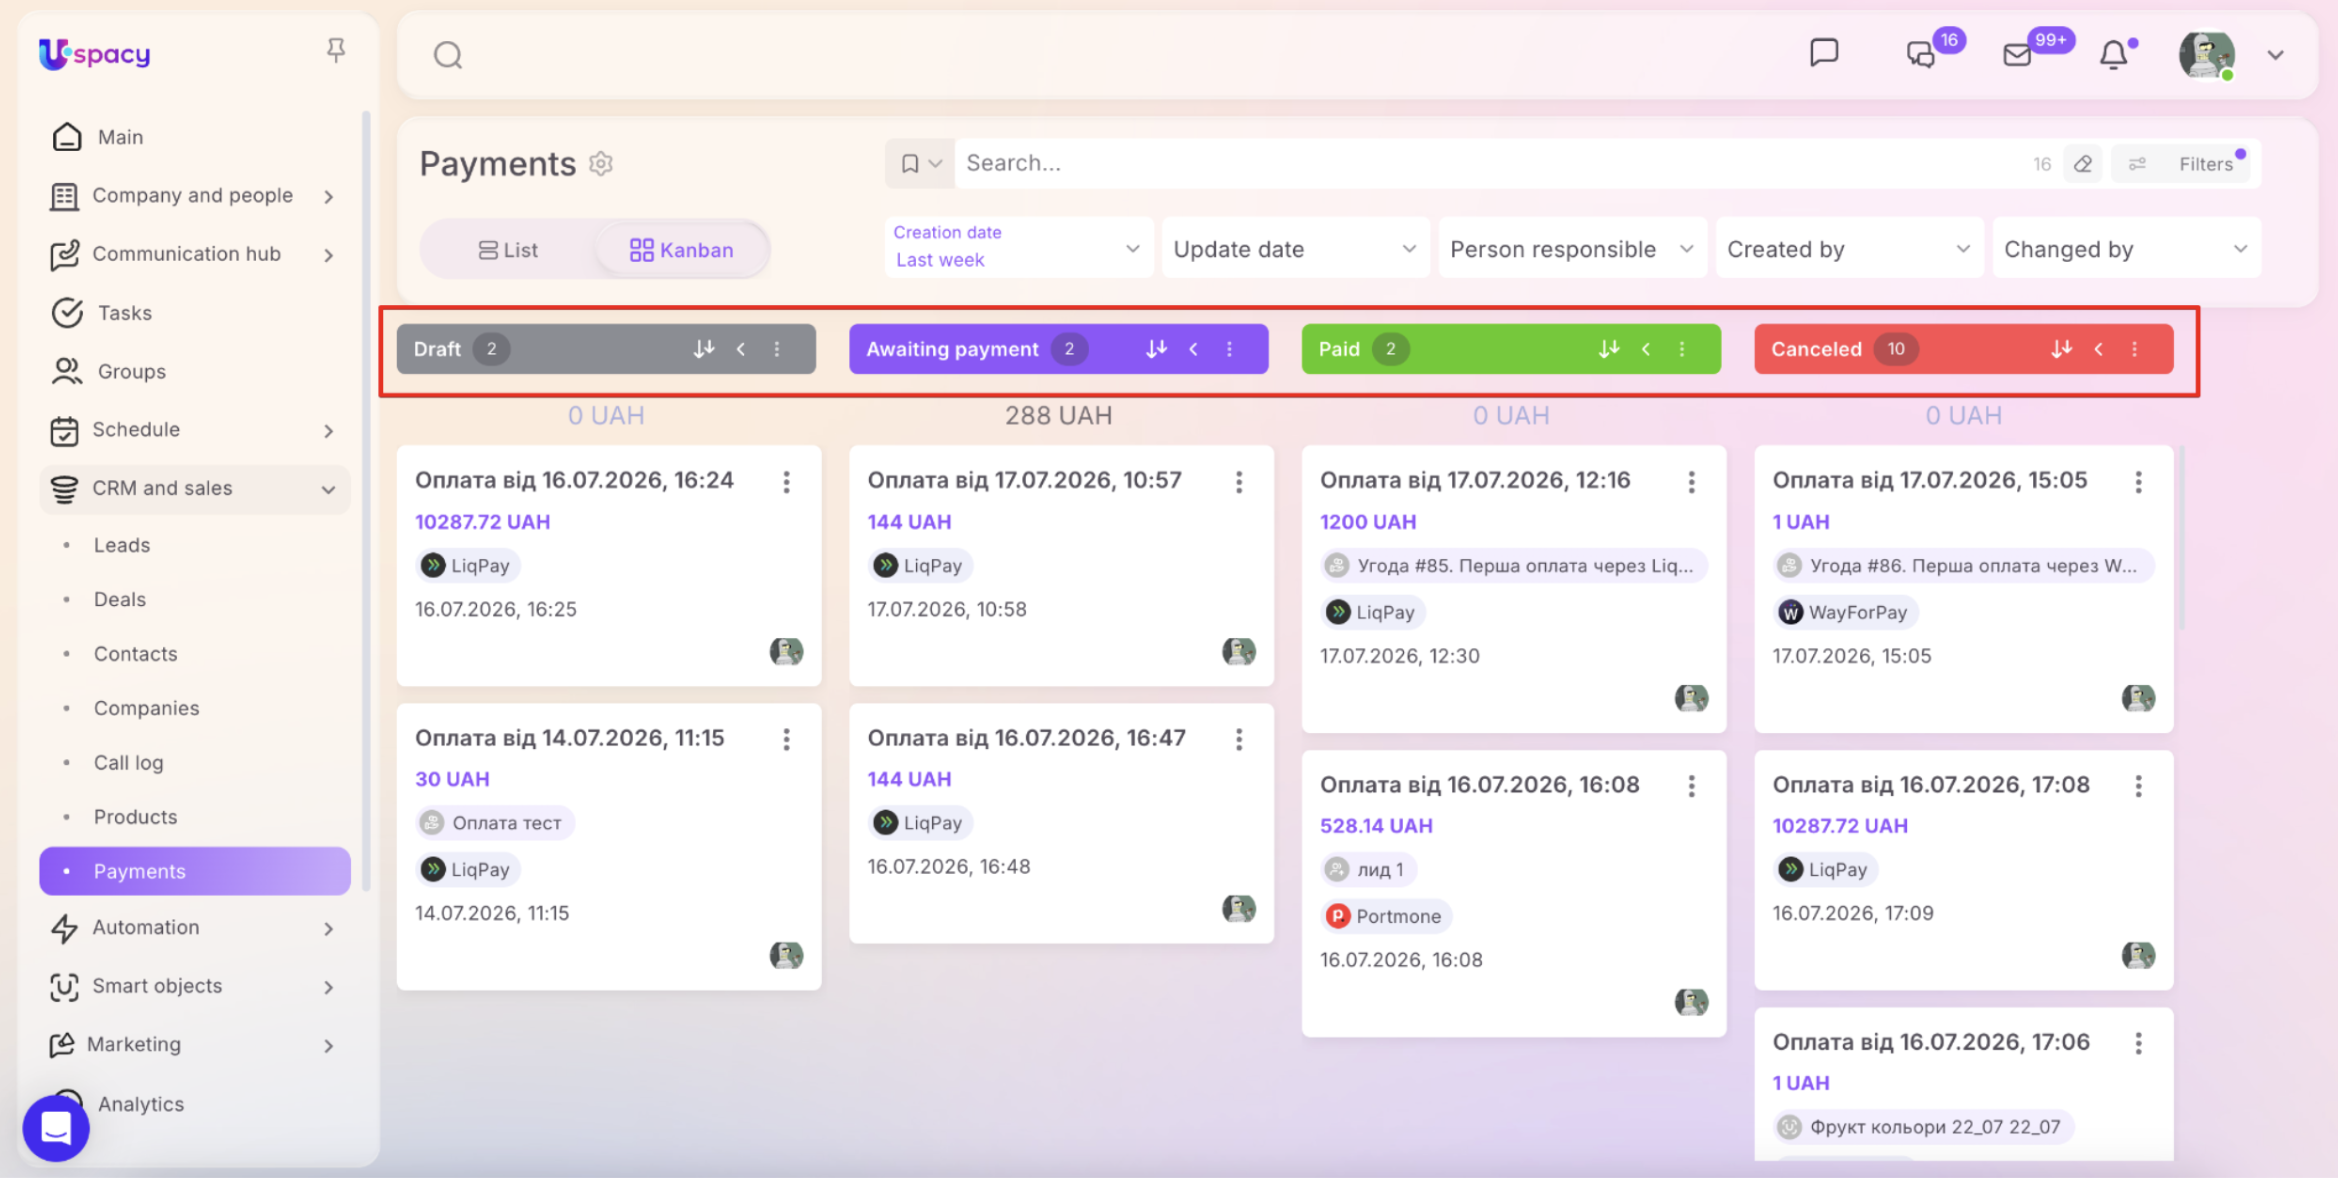Open the chat bubble icon in the top bar
This screenshot has width=2338, height=1178.
pyautogui.click(x=1824, y=53)
